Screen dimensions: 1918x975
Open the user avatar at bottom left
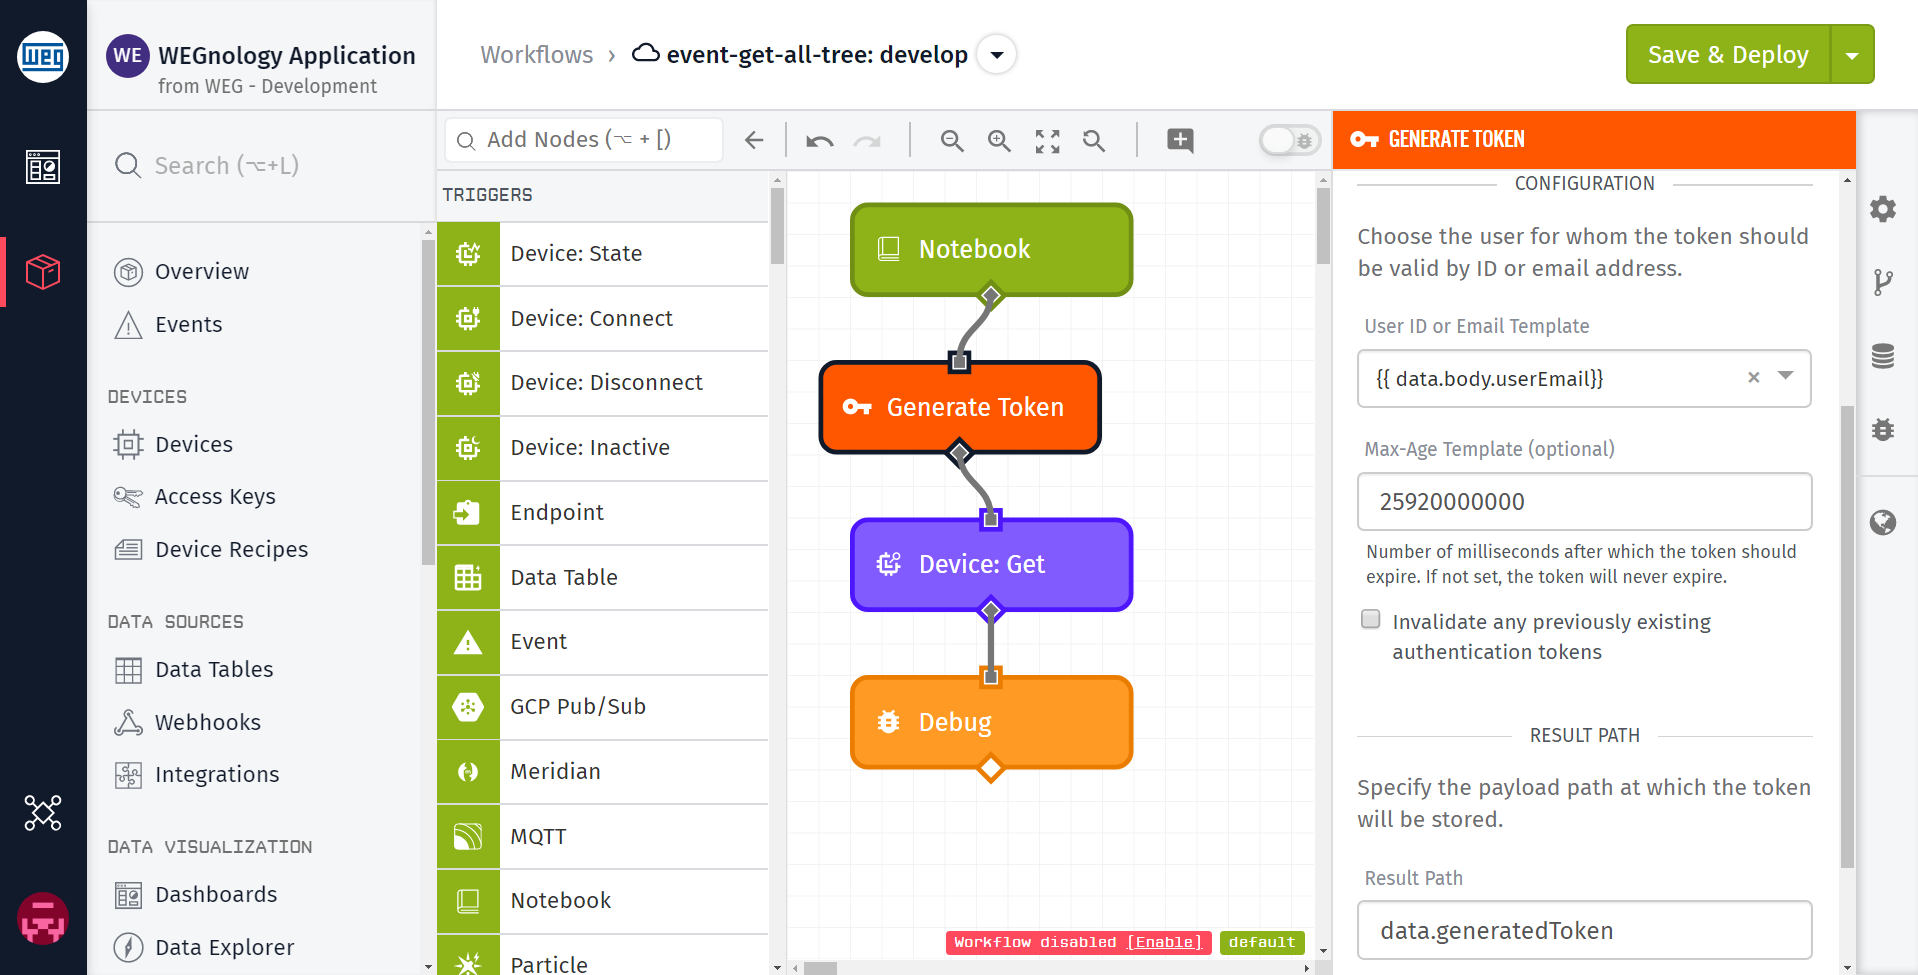coord(43,918)
